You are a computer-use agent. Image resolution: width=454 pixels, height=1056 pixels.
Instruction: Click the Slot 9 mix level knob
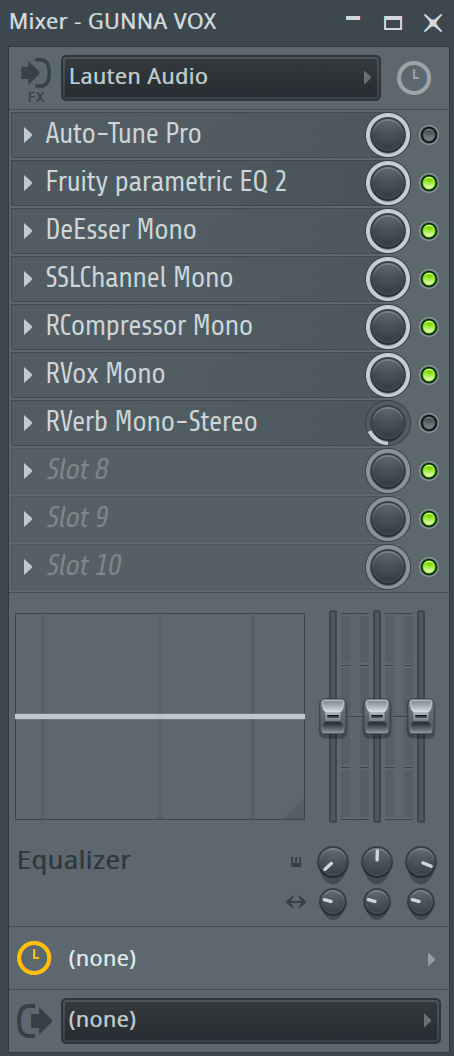click(x=388, y=519)
